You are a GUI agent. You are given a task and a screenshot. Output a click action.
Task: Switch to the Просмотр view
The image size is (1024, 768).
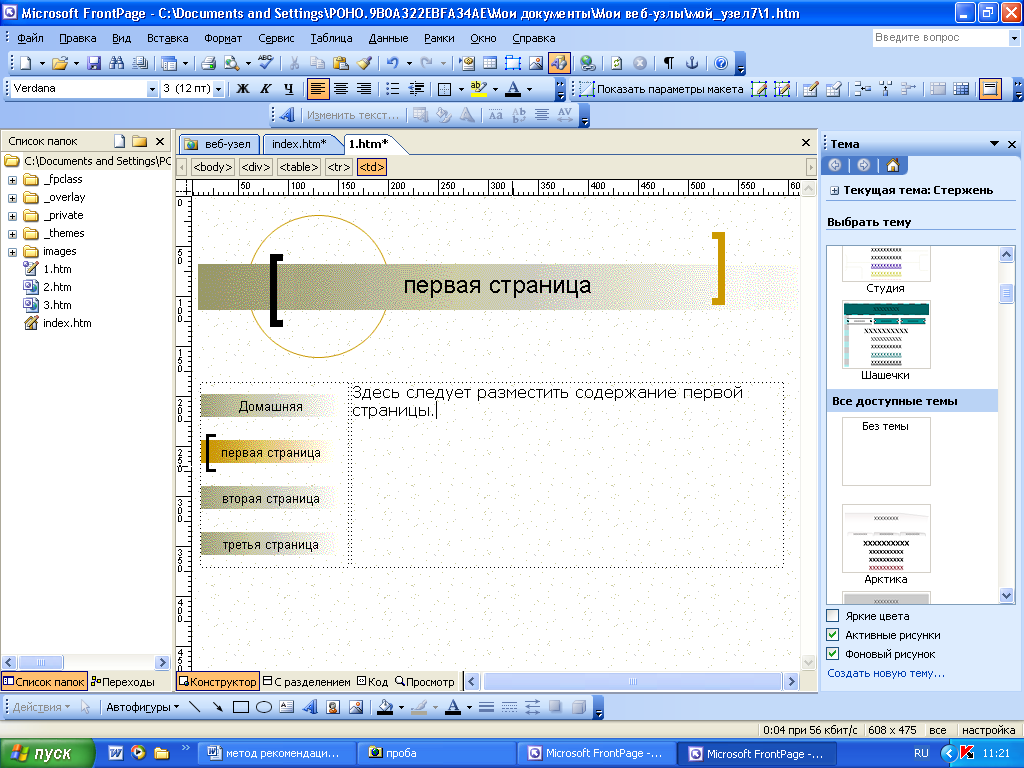pos(424,681)
